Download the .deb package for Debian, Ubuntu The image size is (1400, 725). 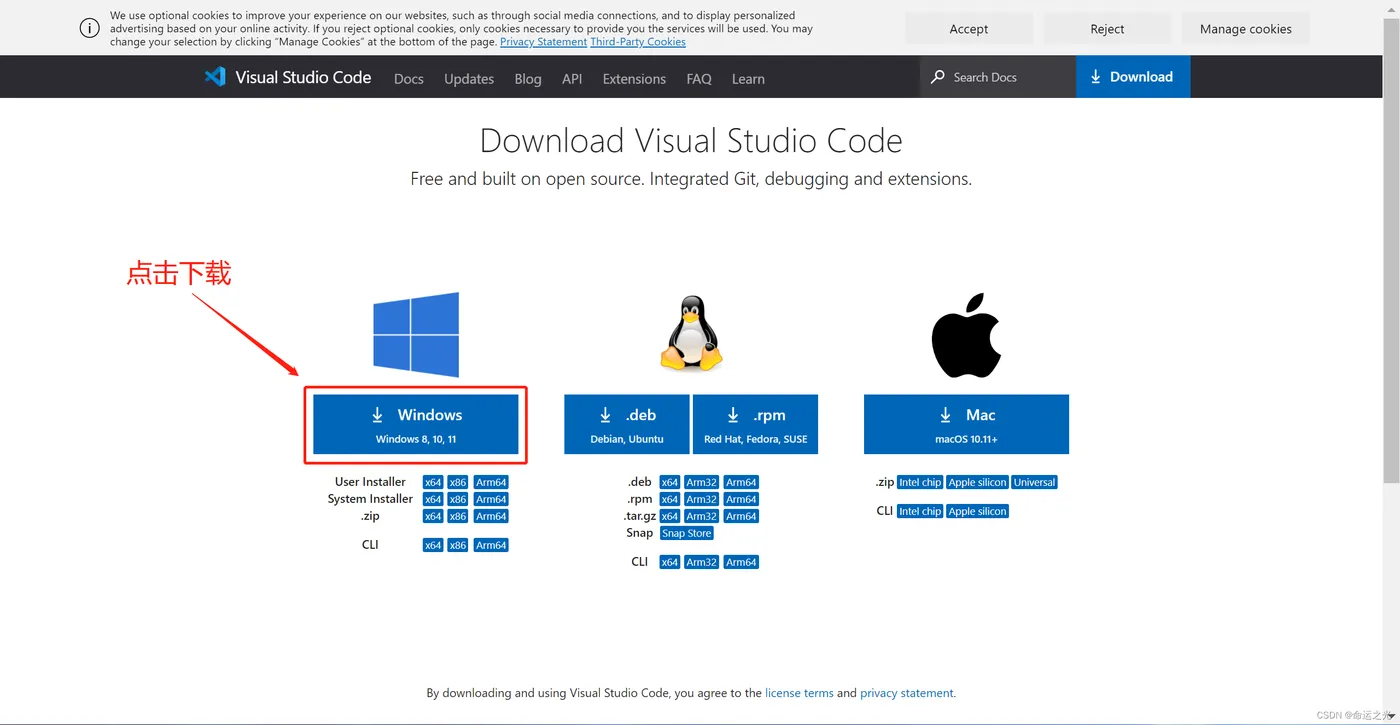point(627,424)
